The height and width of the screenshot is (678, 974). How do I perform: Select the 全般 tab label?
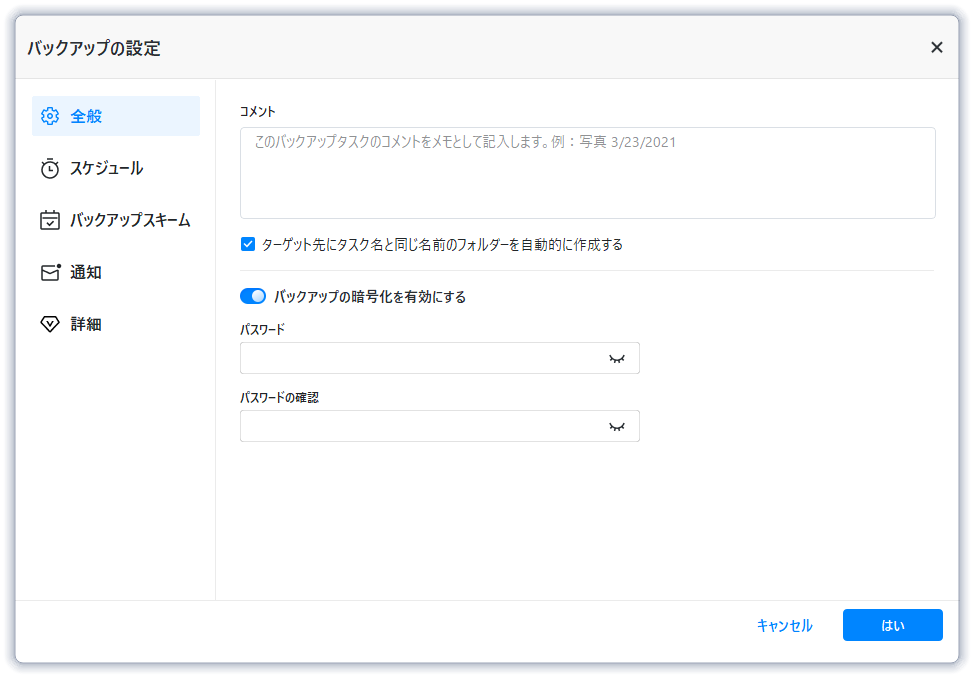(86, 116)
